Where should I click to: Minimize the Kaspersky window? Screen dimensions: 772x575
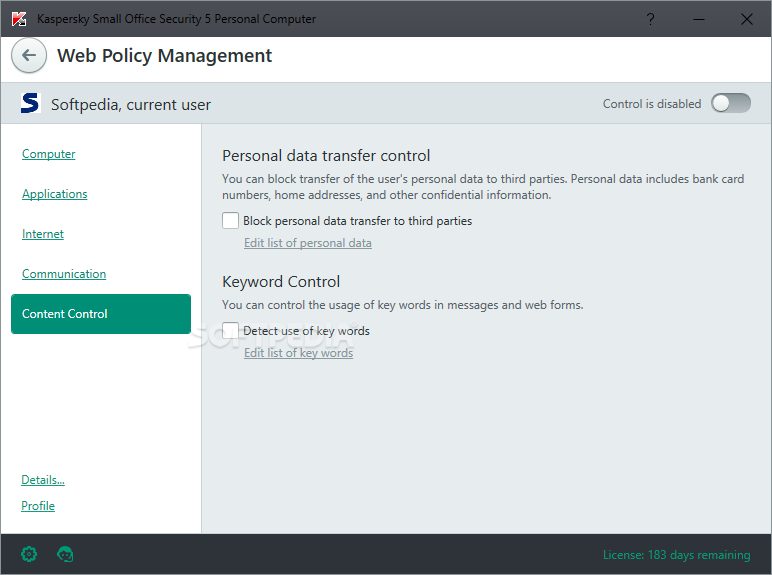[x=699, y=19]
